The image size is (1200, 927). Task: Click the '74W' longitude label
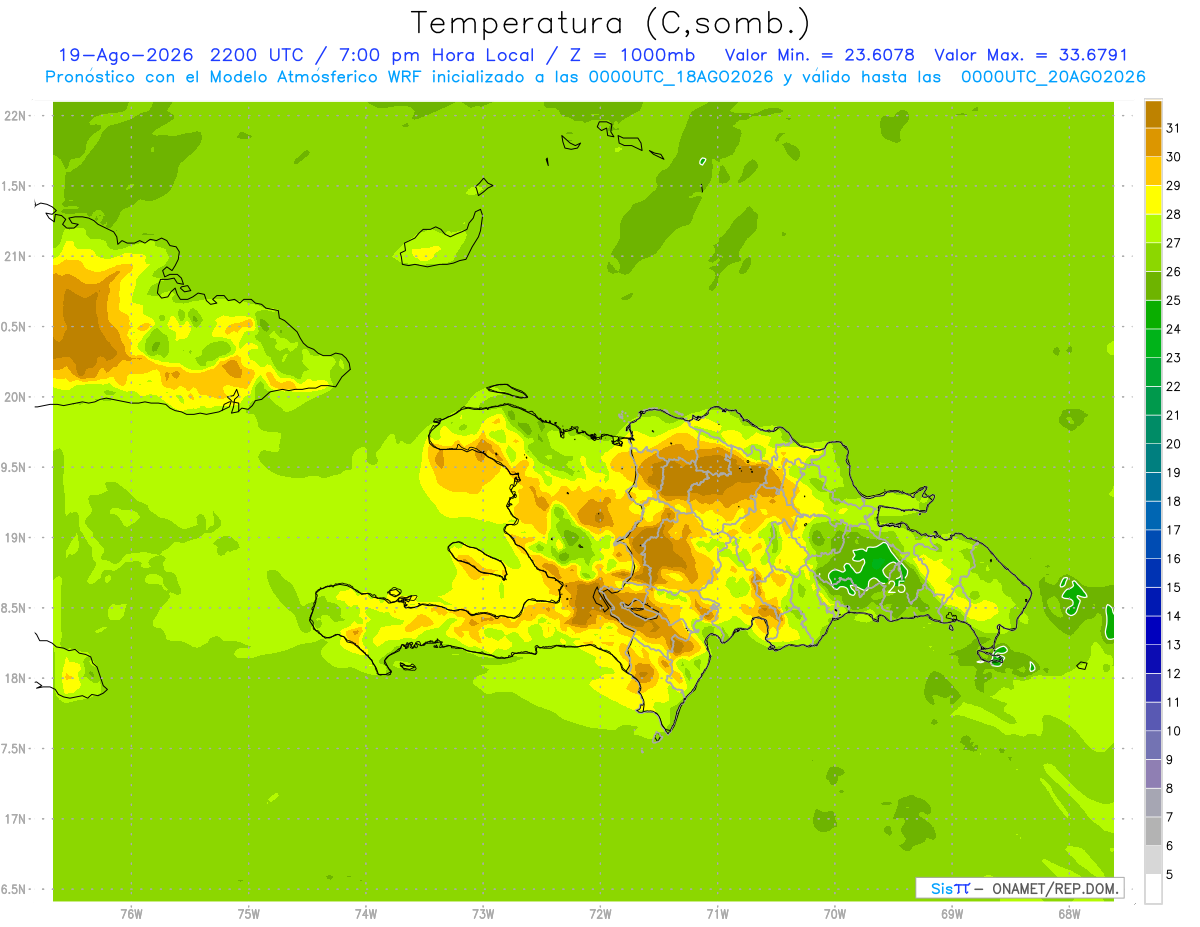point(366,914)
